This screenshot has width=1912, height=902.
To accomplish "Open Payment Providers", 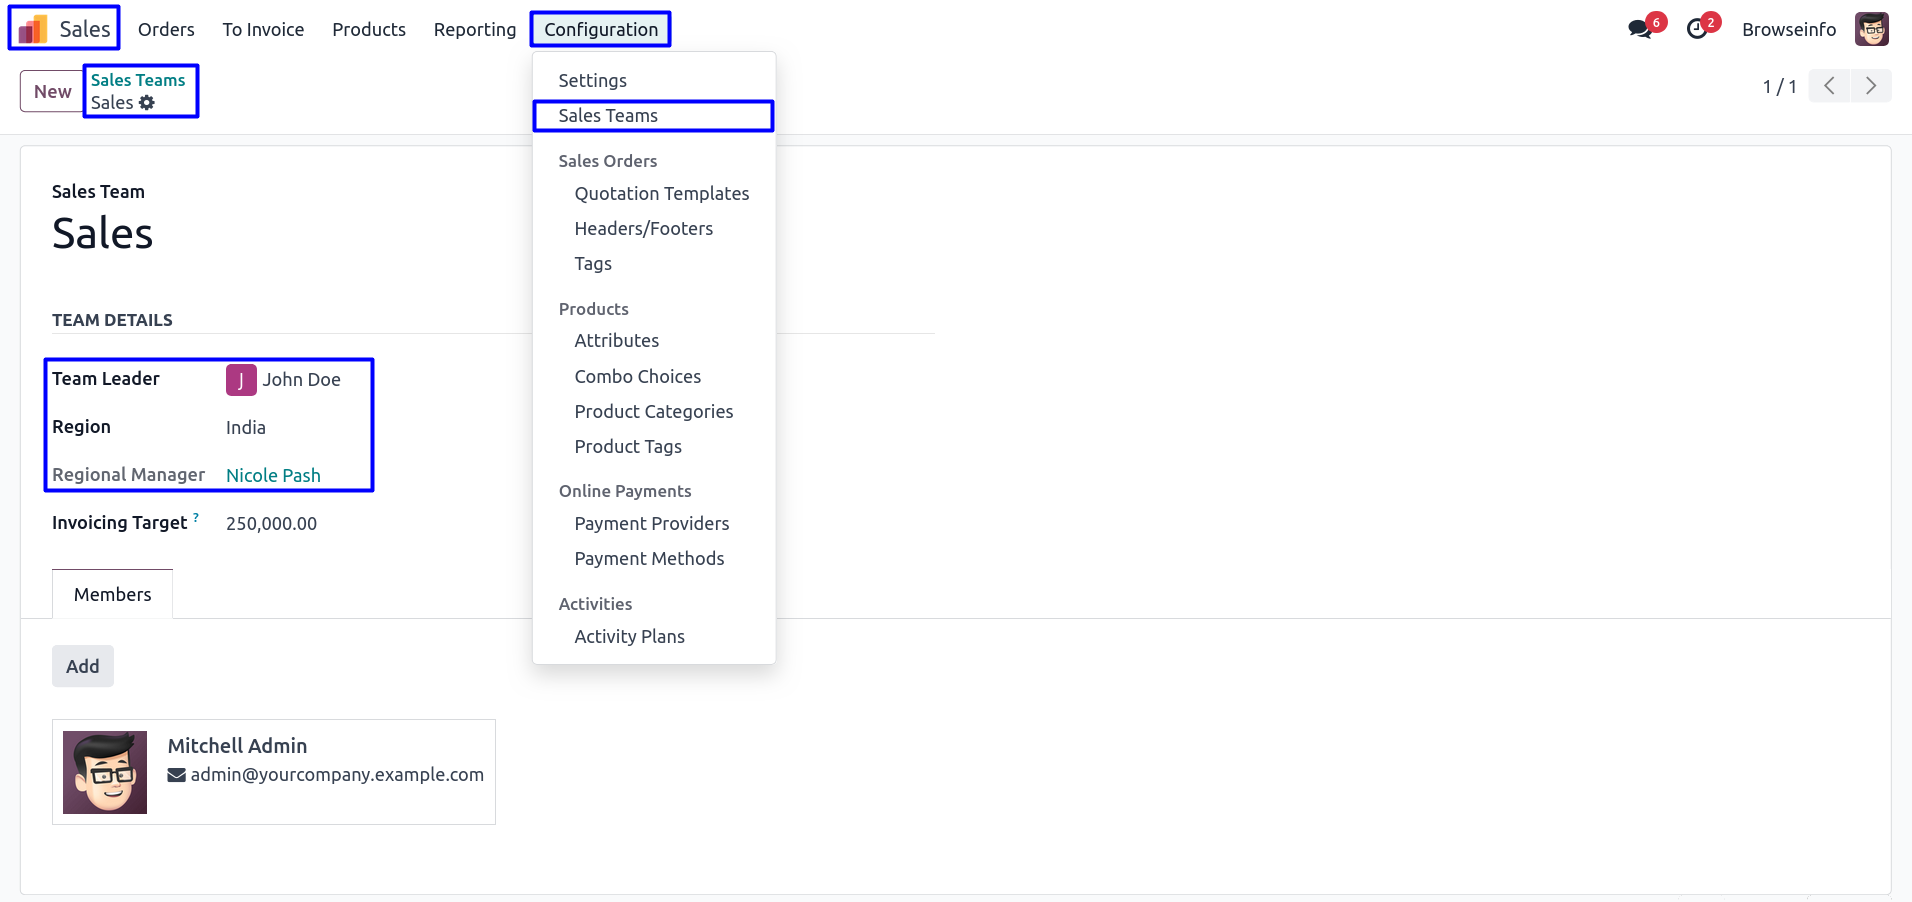I will 654,524.
